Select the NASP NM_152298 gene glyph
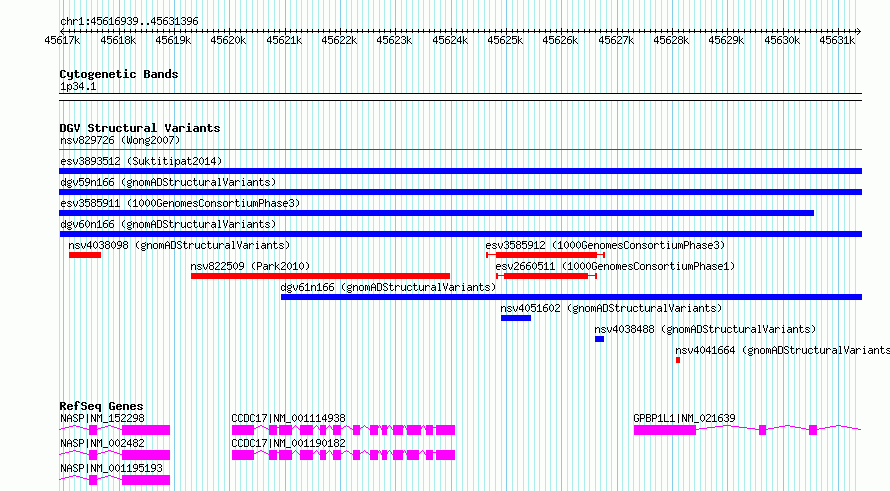 [x=115, y=430]
